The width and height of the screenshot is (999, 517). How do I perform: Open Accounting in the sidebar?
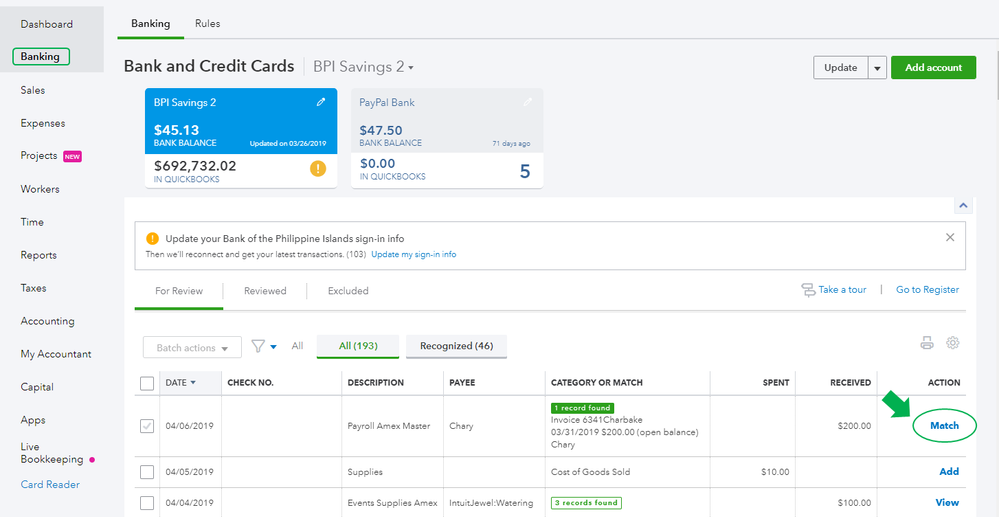pos(47,321)
